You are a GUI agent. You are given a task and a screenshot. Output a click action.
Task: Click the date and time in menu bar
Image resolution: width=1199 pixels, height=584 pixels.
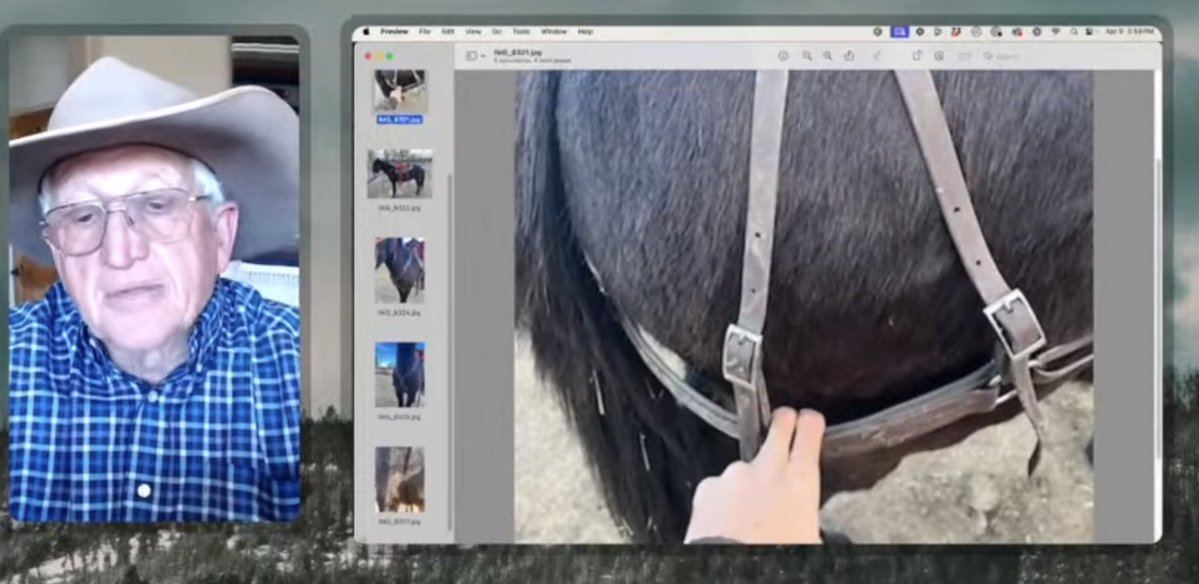(1129, 31)
